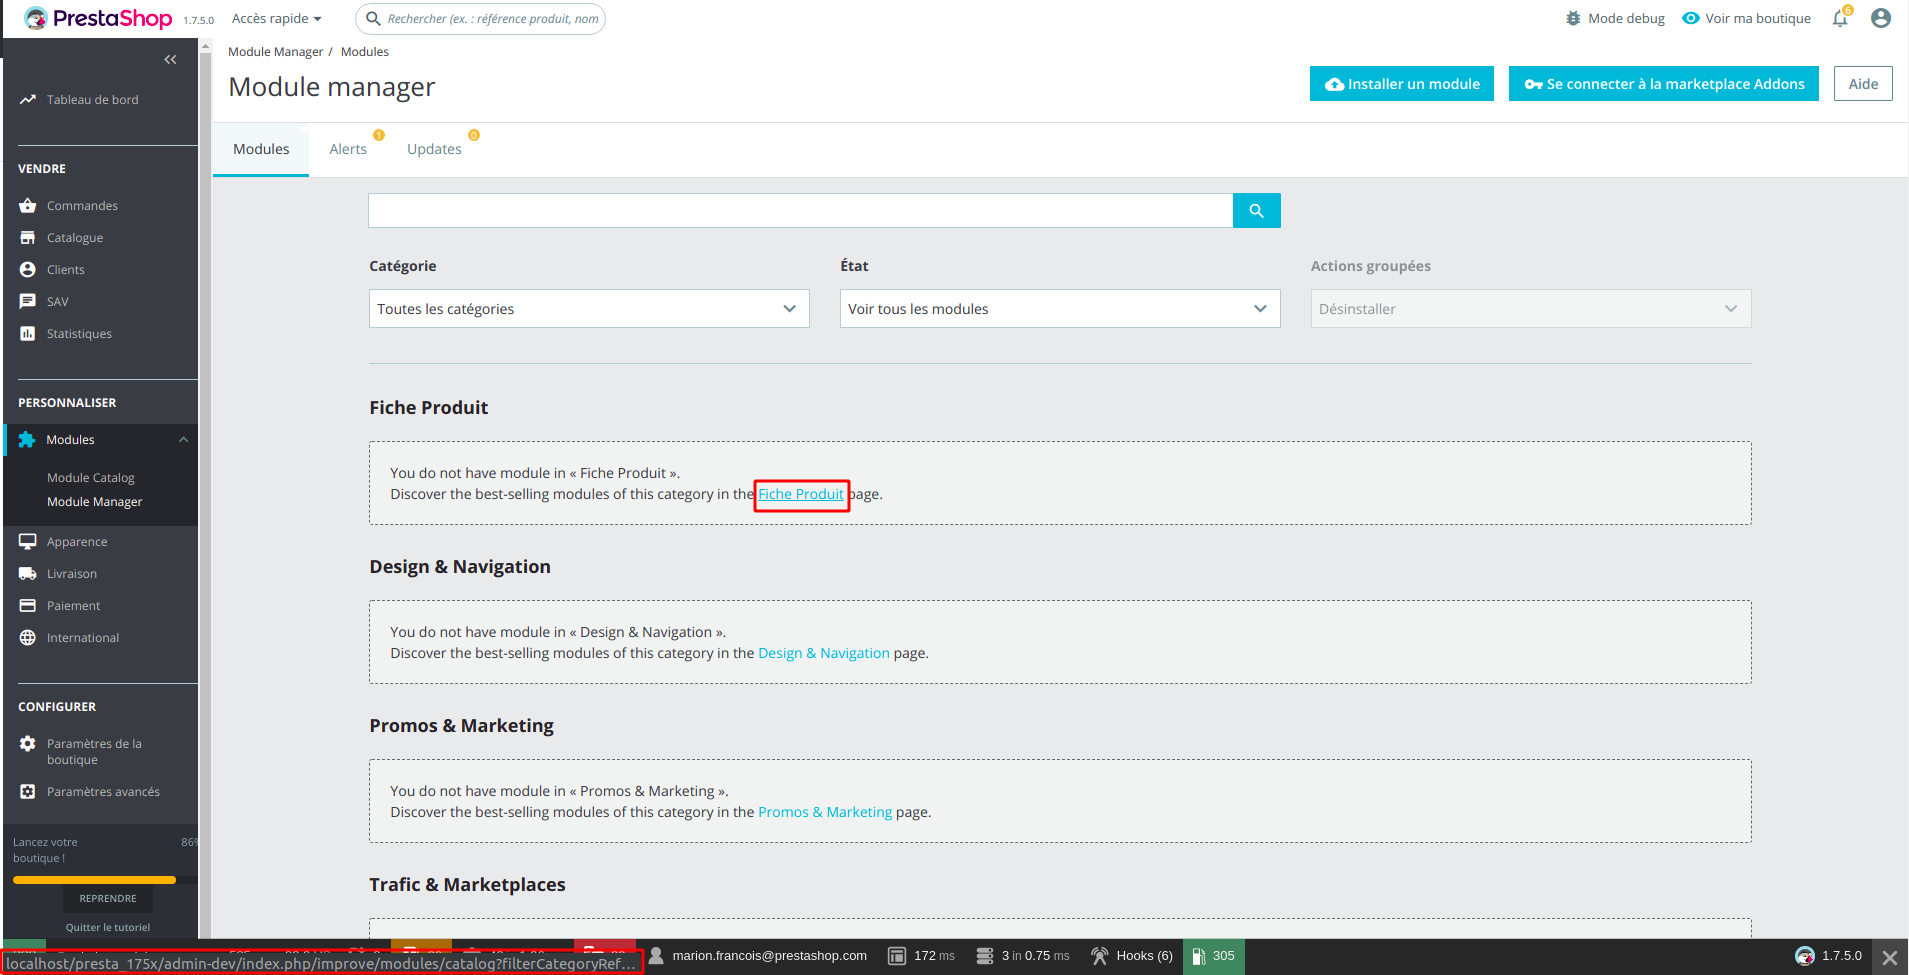Open the notifications bell icon

(x=1839, y=18)
